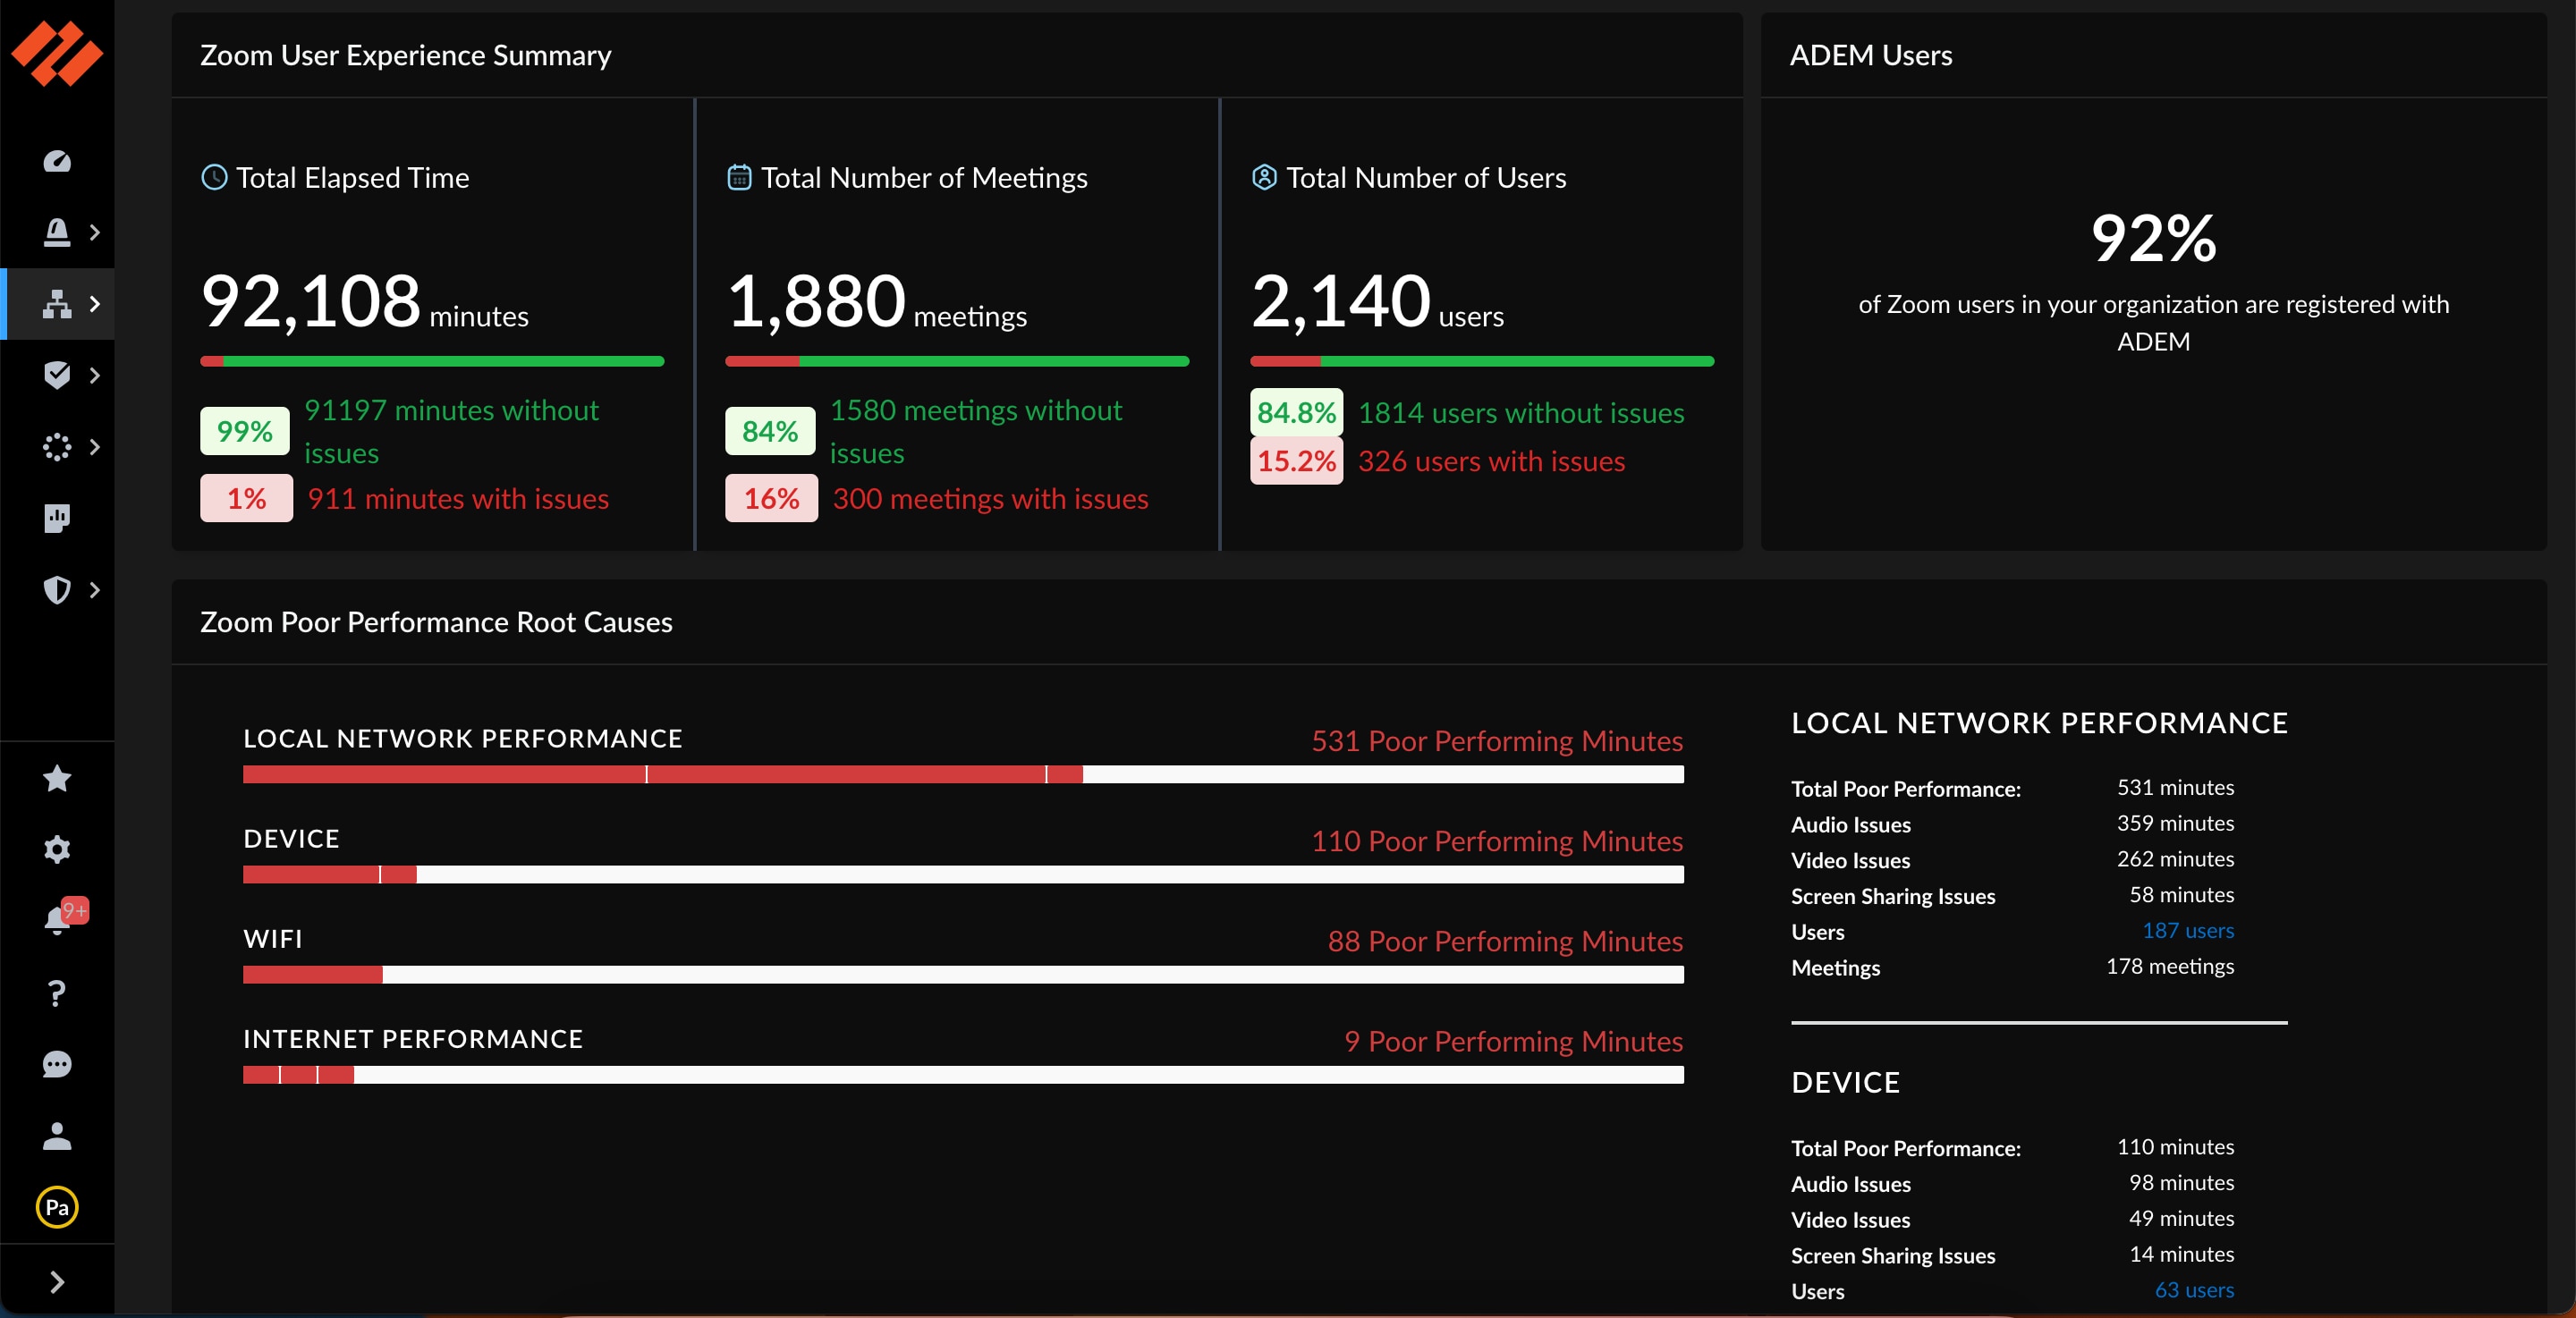Open the 63 users link under Device
The image size is (2576, 1318).
(2195, 1290)
